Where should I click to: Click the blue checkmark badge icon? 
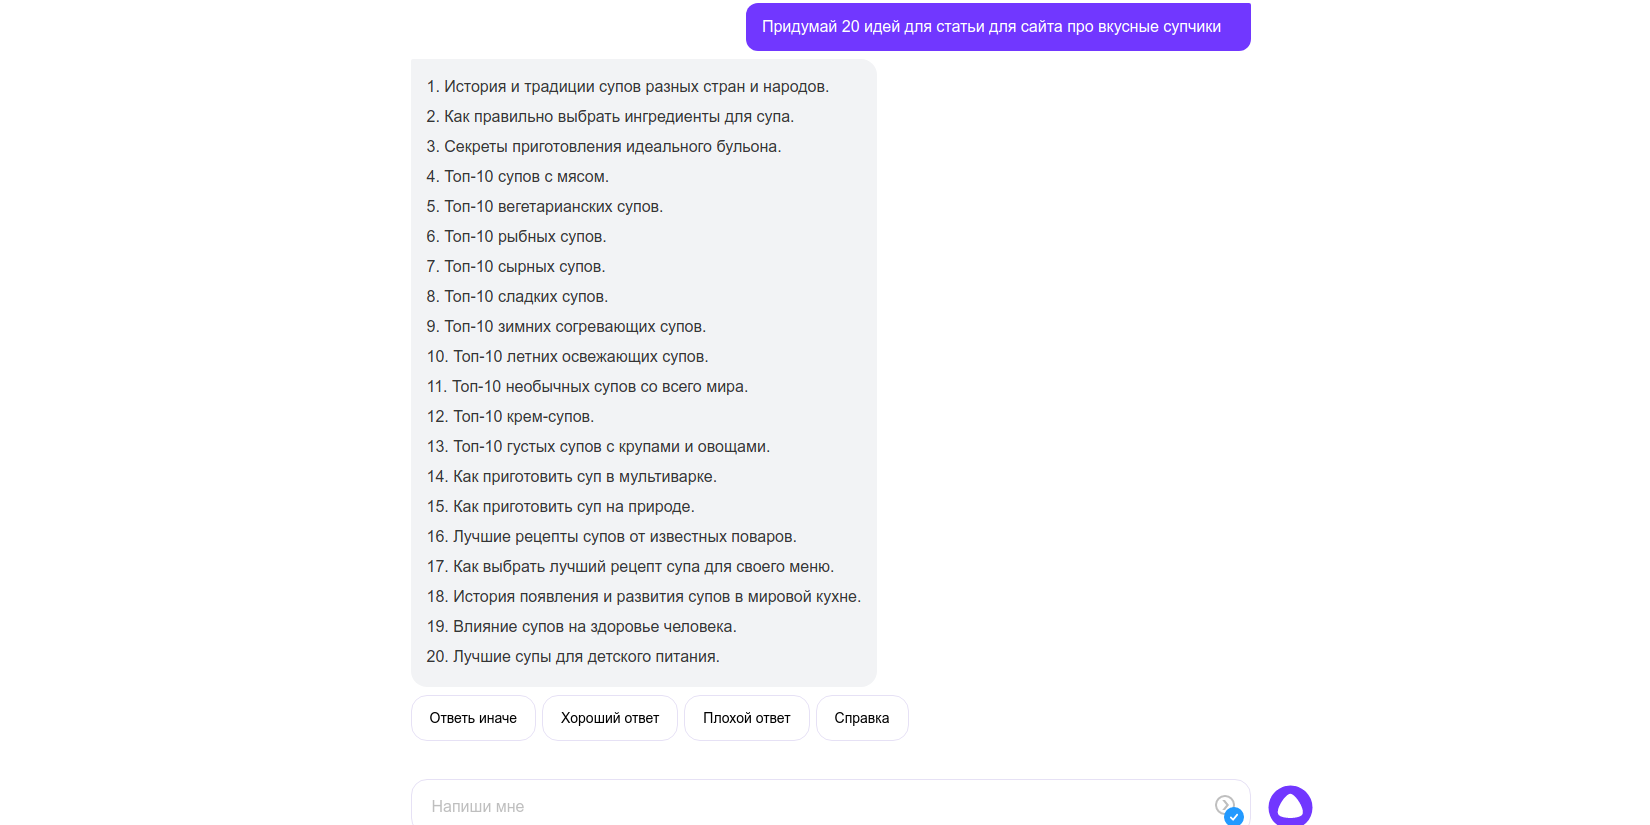(1234, 816)
